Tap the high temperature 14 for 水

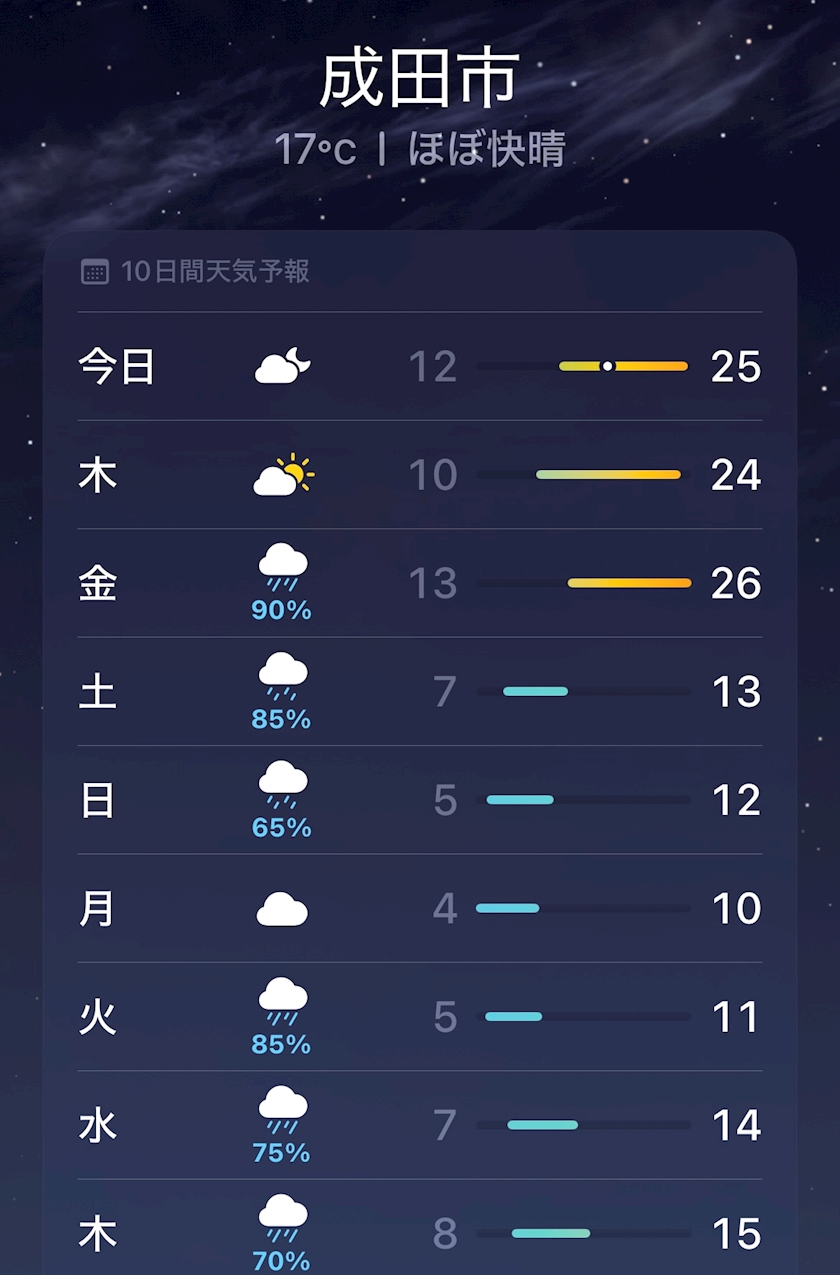pos(736,1126)
